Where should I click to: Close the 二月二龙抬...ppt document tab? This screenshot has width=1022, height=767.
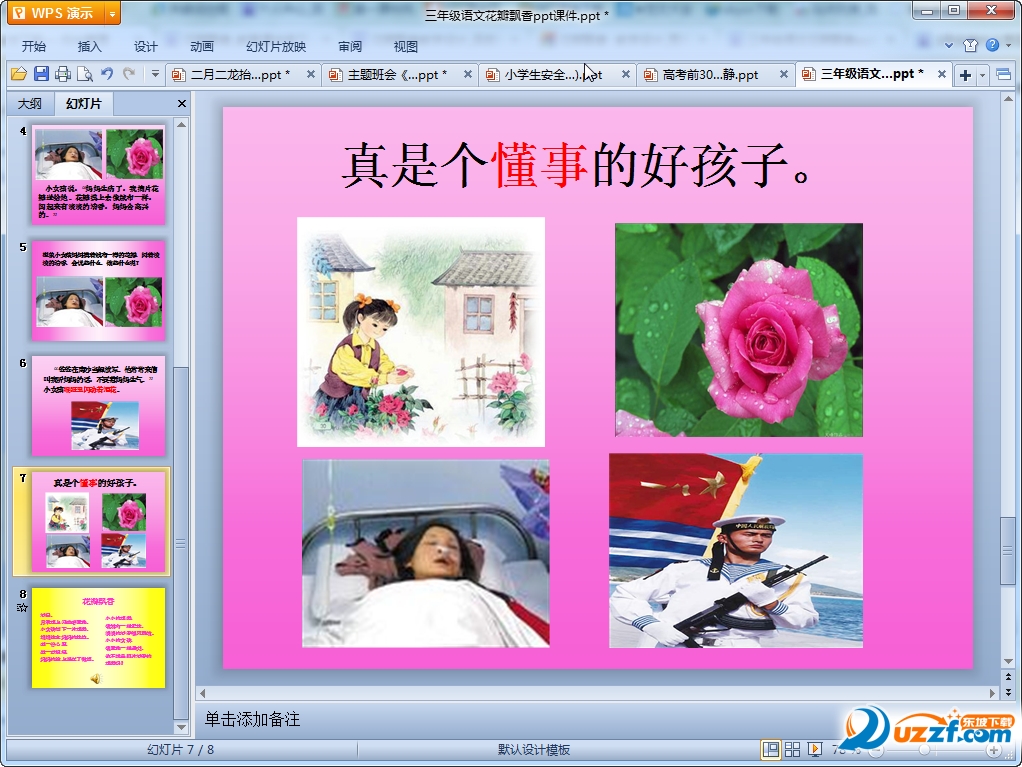(x=311, y=74)
